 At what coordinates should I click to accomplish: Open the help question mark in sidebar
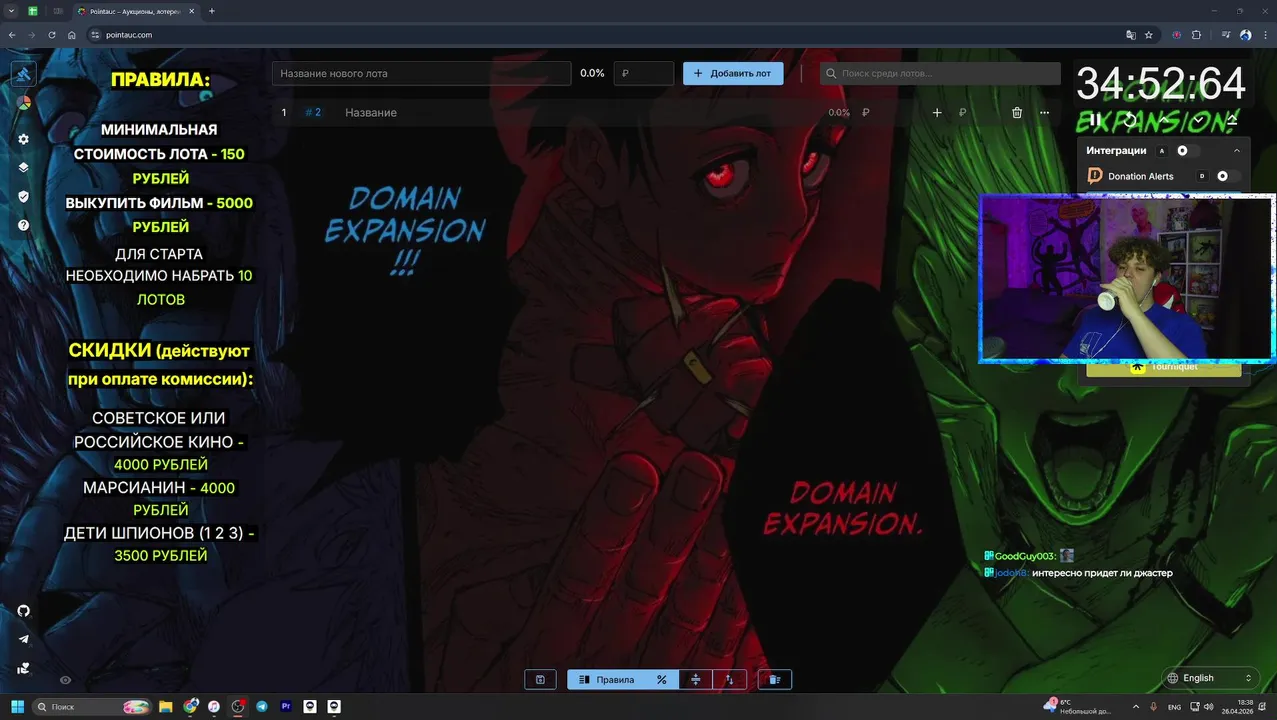(23, 225)
